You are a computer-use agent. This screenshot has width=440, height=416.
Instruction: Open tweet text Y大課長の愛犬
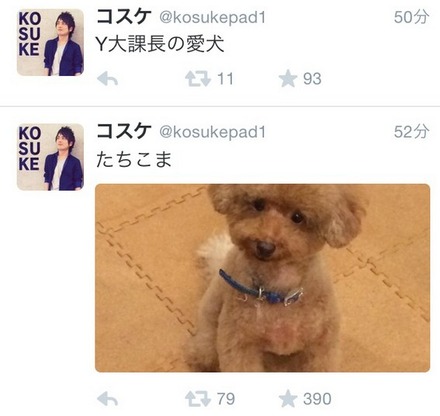click(x=159, y=44)
